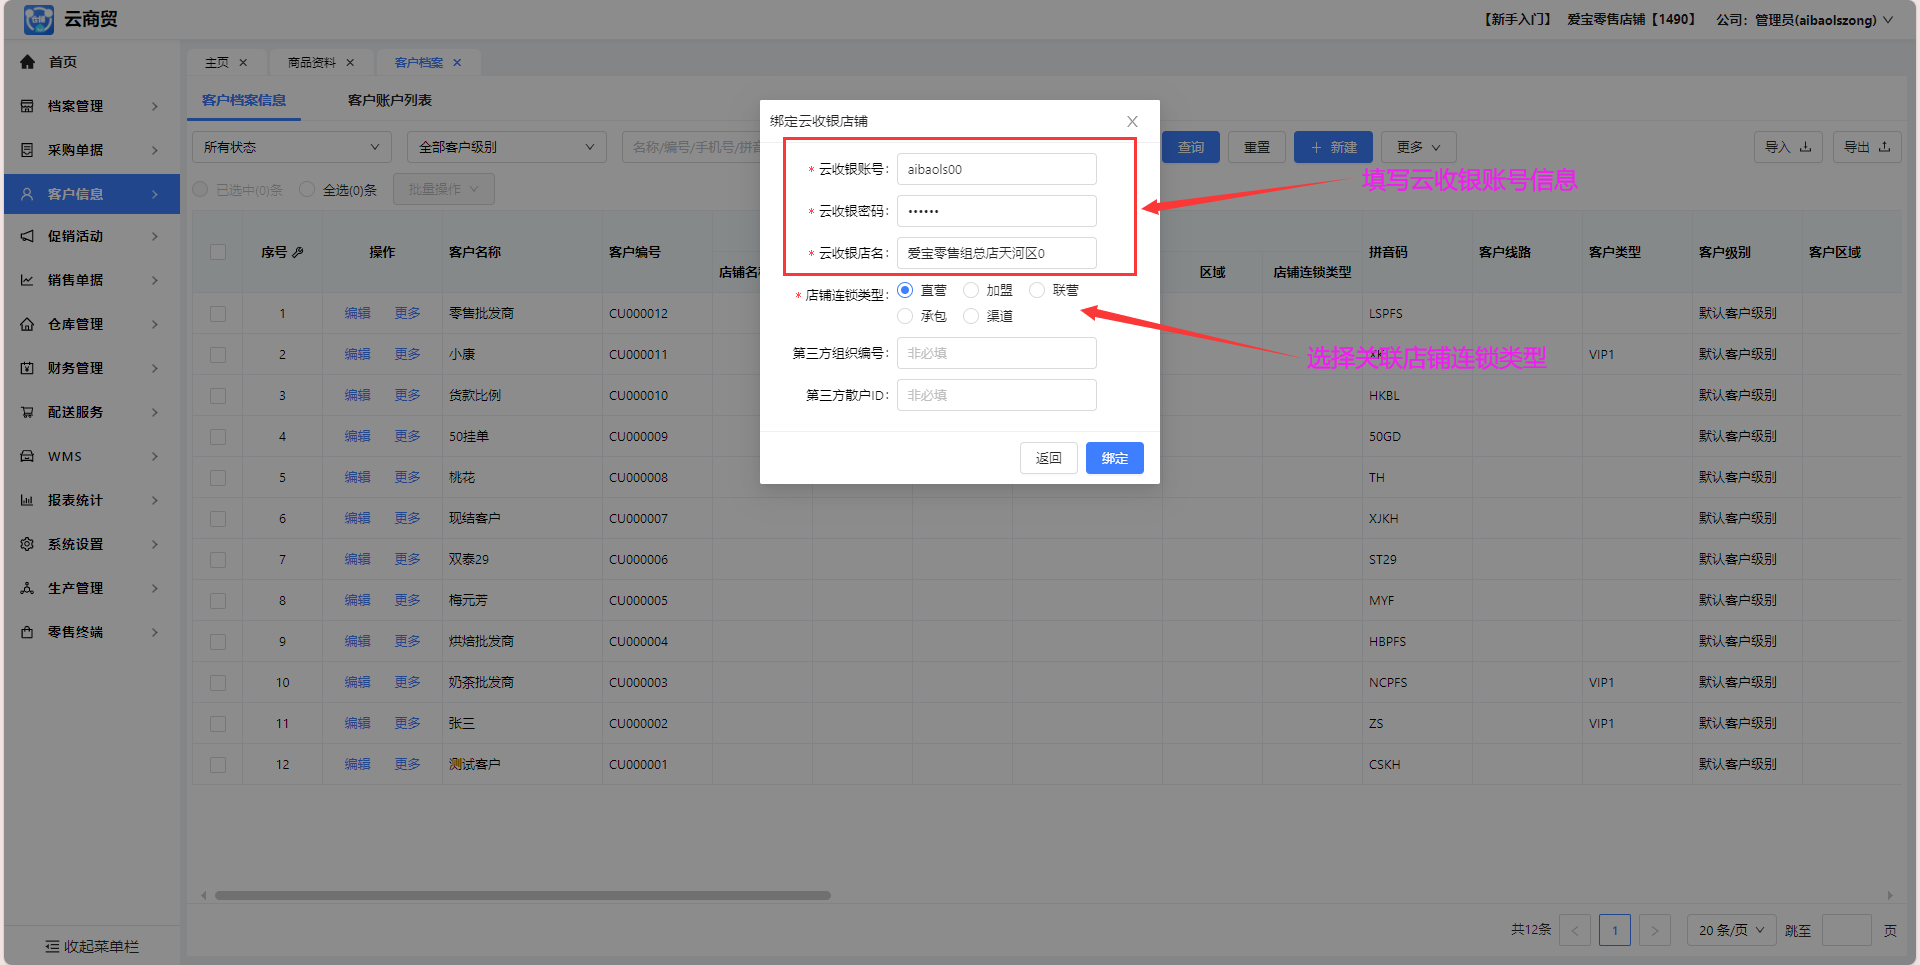Open the 客户账户列表 sub-tab
Screen dimensions: 1920x965
(390, 100)
